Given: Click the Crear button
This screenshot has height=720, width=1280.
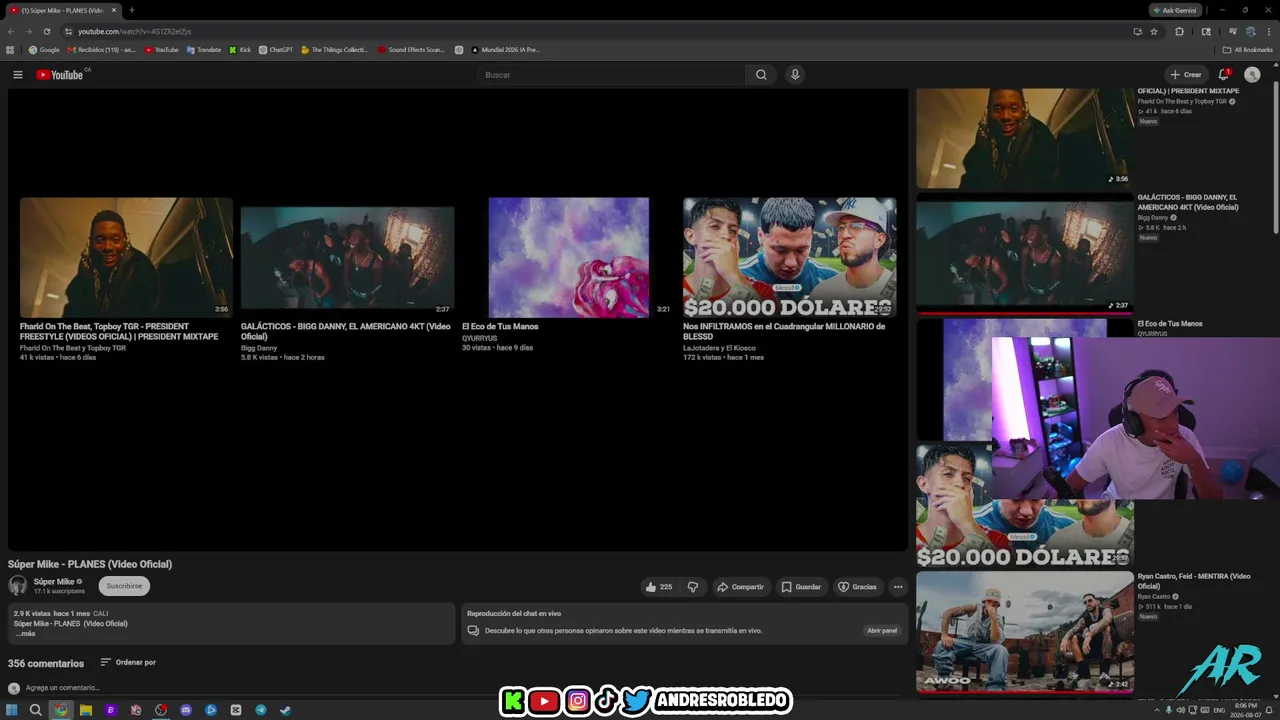Looking at the screenshot, I should tap(1186, 75).
